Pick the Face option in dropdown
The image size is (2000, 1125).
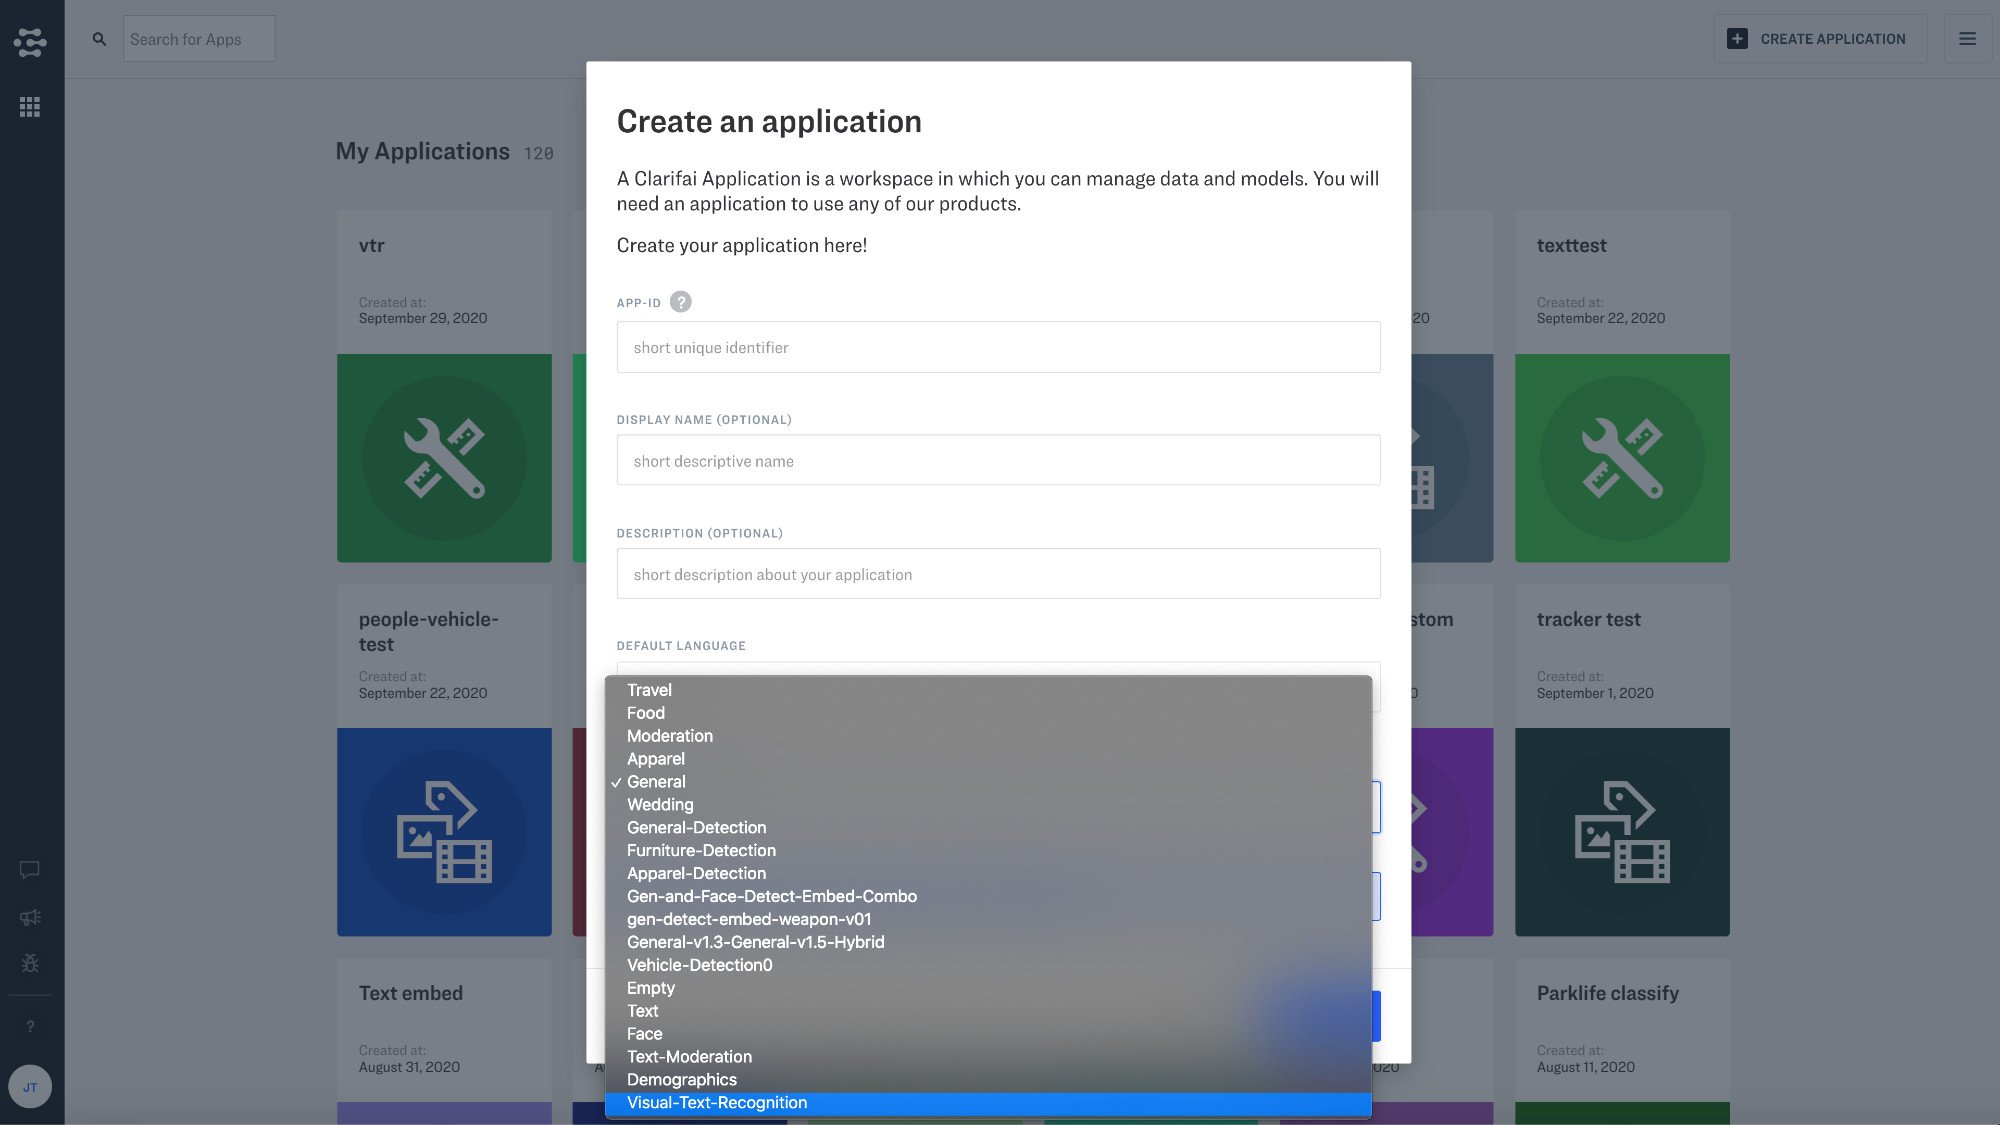[644, 1034]
